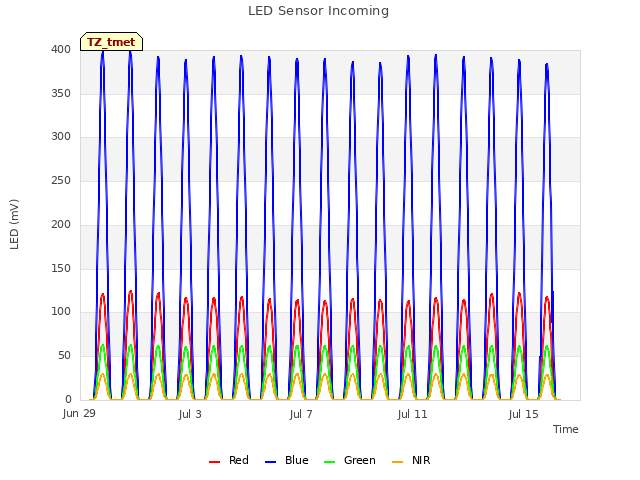Click the 0 y-axis tick label
Screen dimensions: 640x480
68,399
